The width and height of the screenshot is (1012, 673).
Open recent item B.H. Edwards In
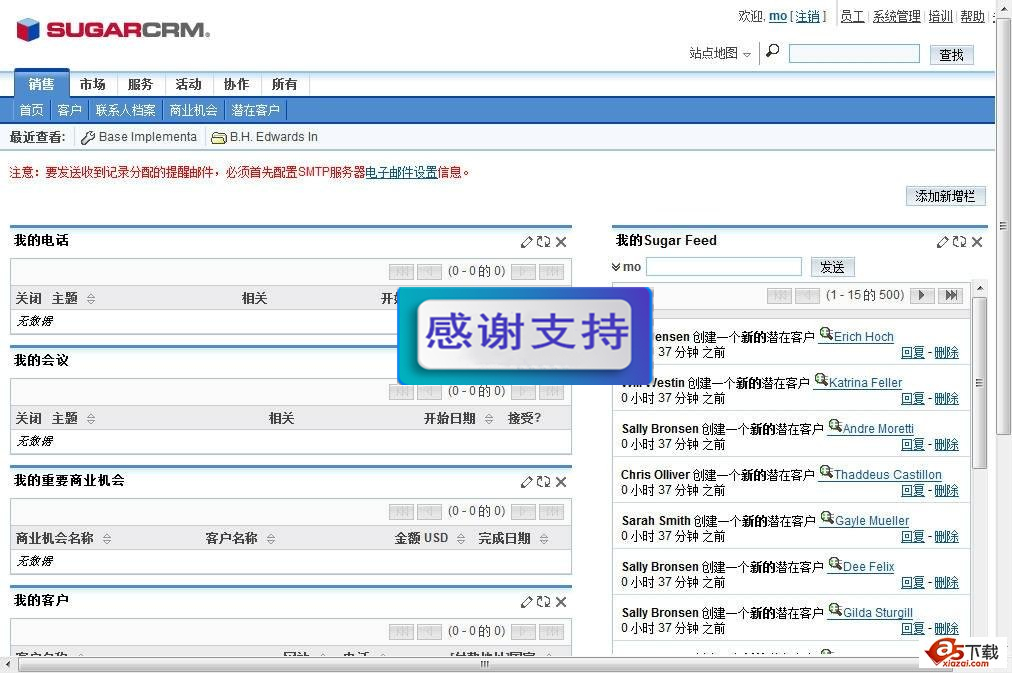click(x=265, y=137)
